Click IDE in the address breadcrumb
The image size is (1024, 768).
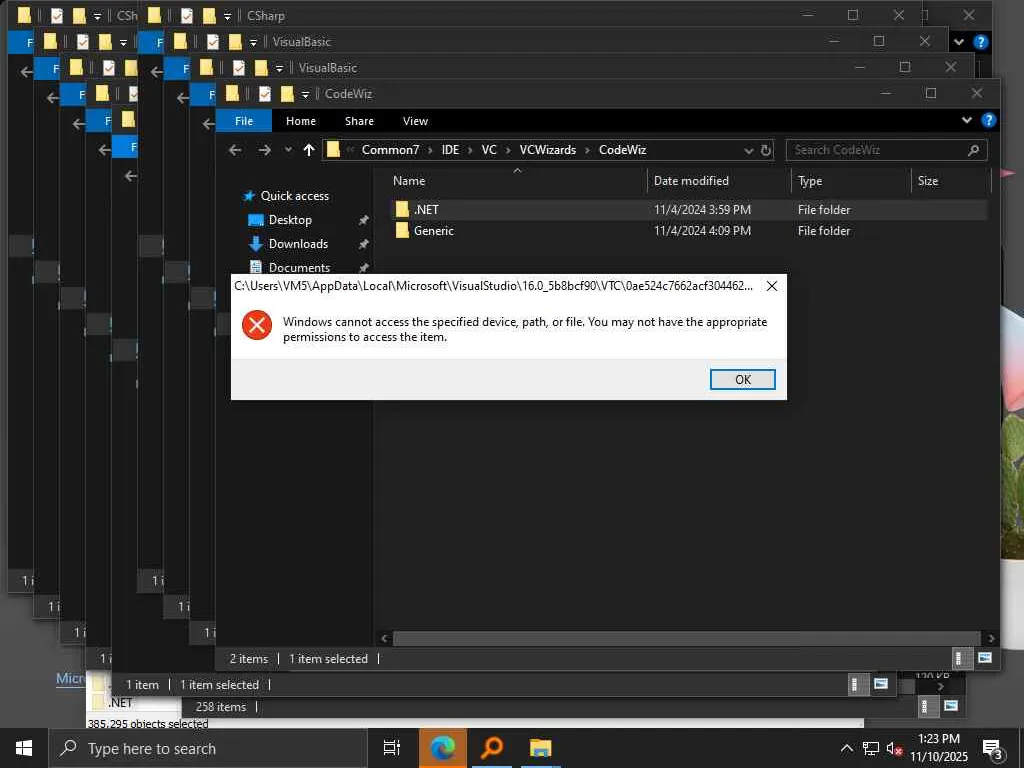pyautogui.click(x=450, y=150)
